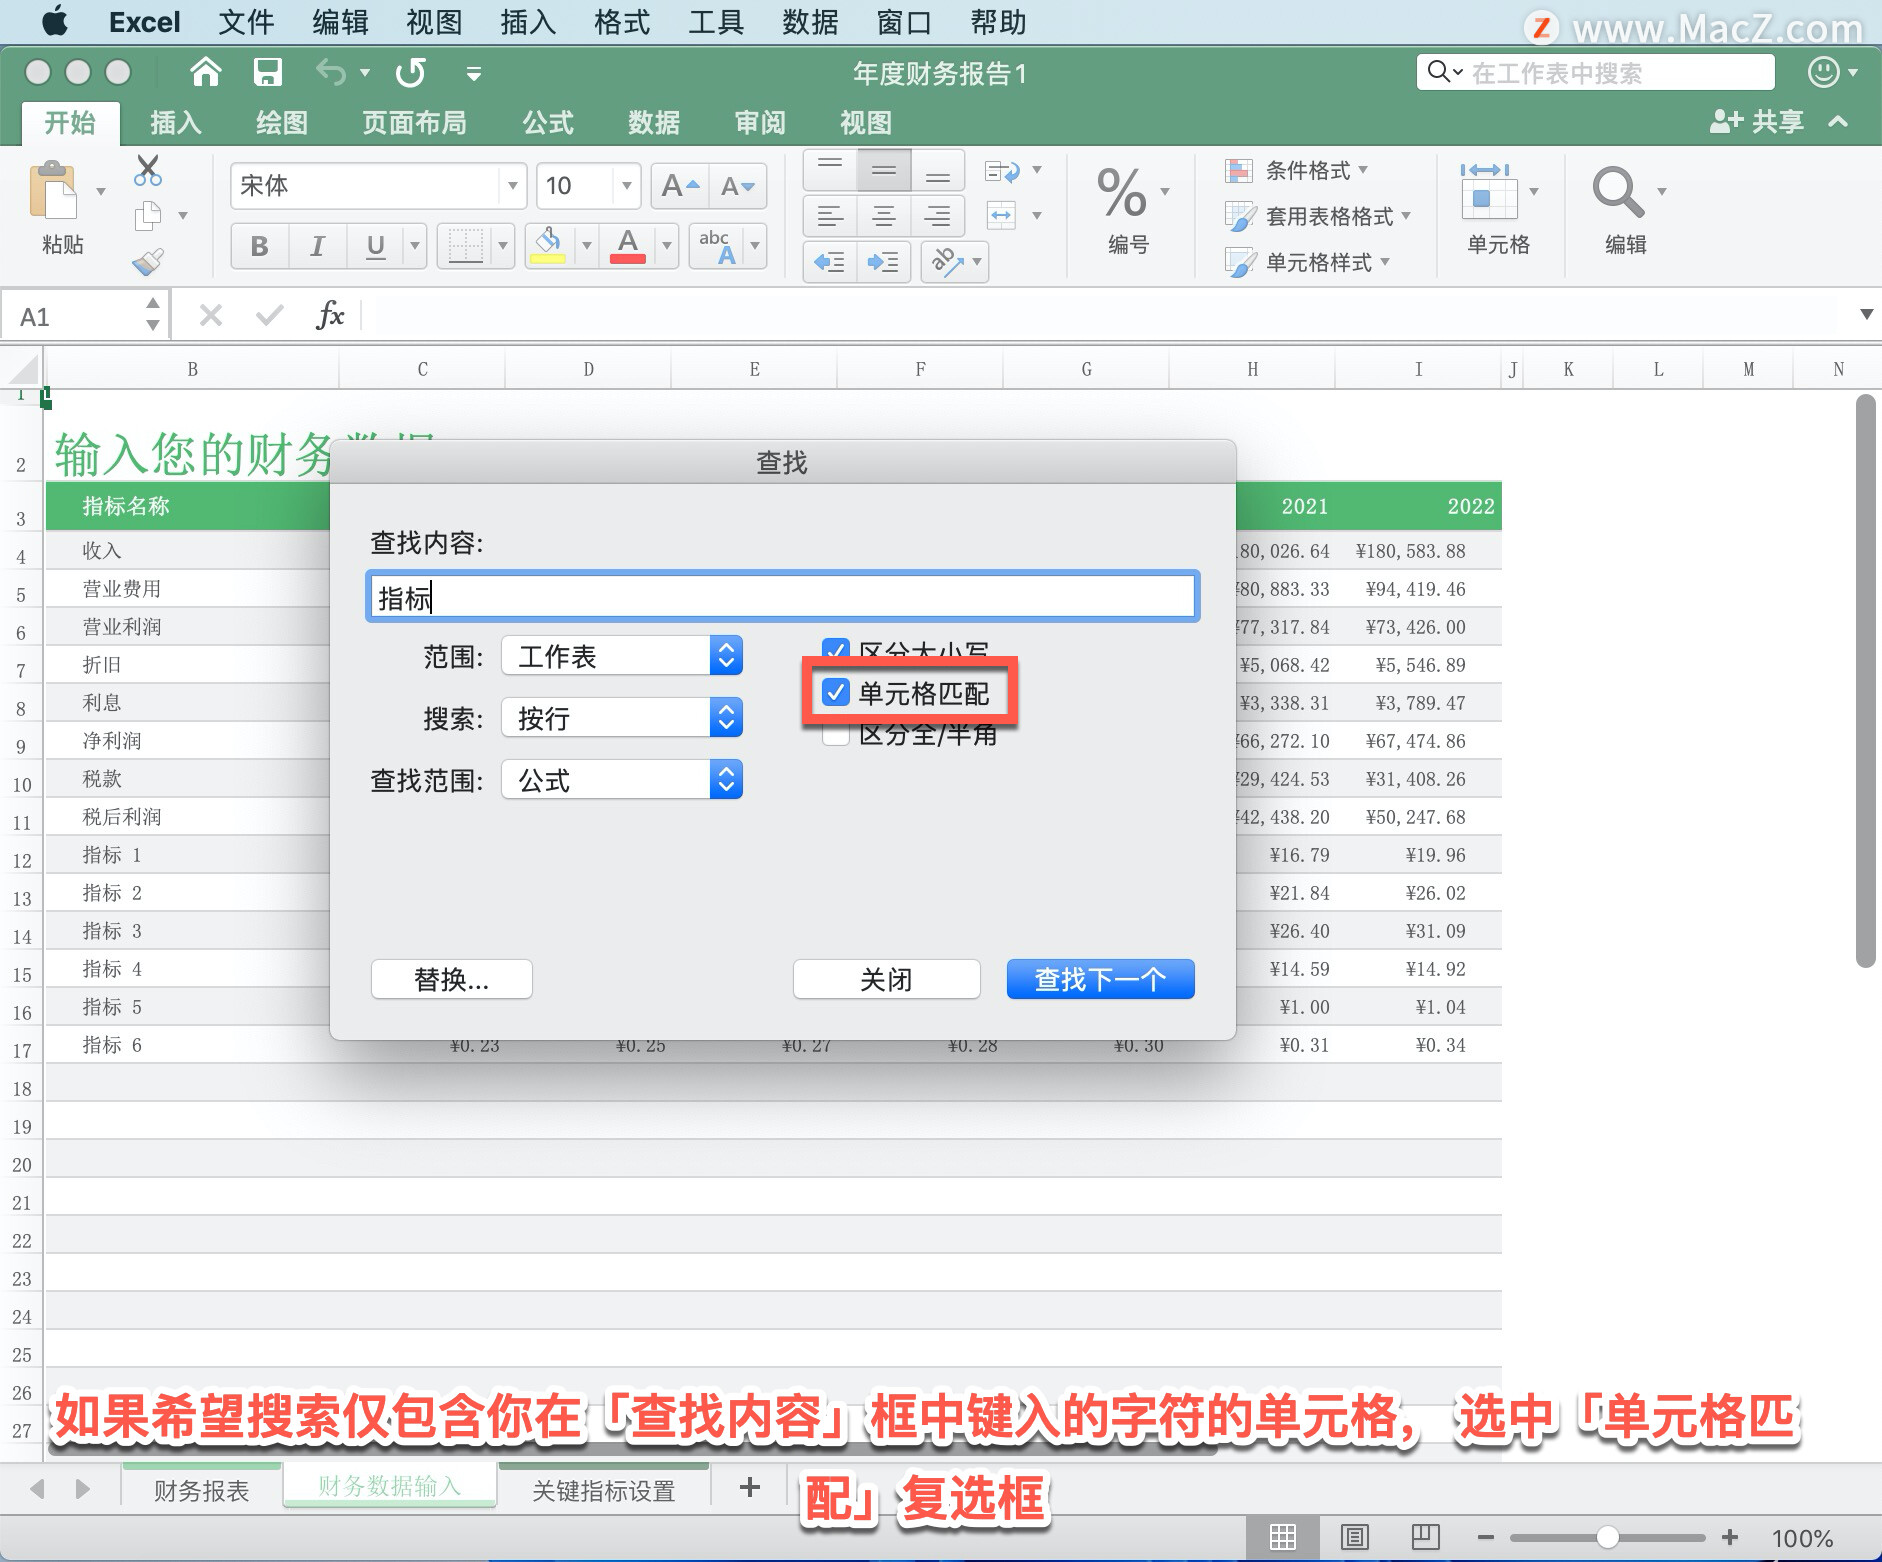Expand 条件格式 menu
This screenshot has width=1882, height=1562.
tap(1298, 171)
